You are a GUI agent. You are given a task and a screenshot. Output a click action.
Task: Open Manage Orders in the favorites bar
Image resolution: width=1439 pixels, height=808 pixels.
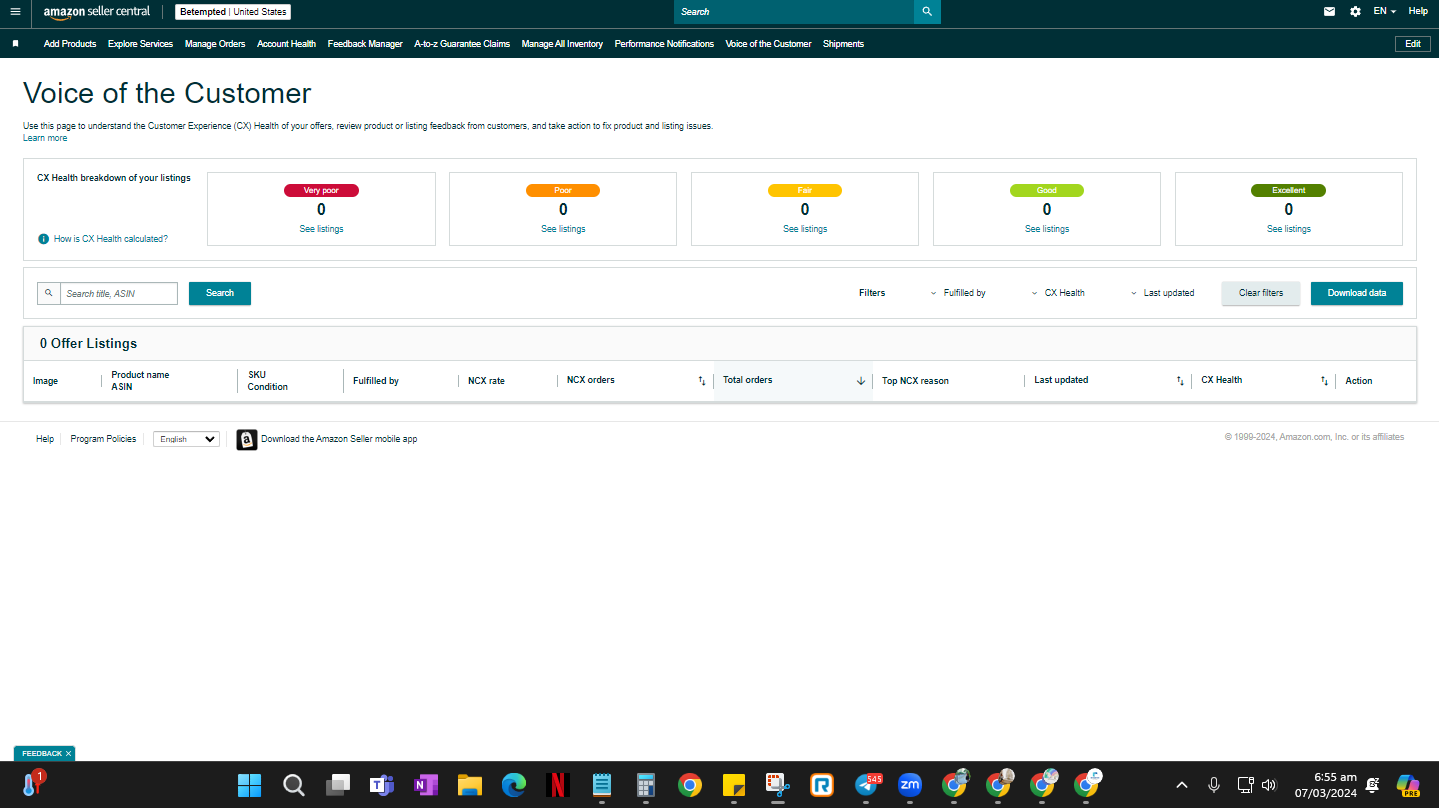pyautogui.click(x=215, y=44)
